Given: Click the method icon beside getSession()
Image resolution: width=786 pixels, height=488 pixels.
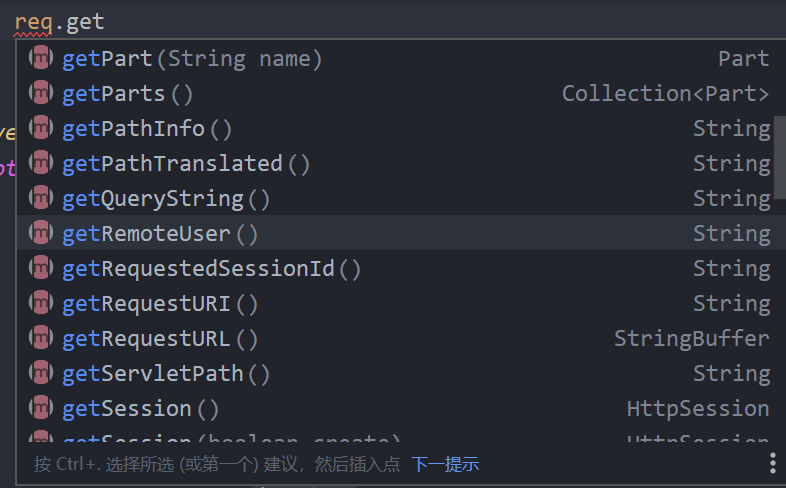Looking at the screenshot, I should pos(40,409).
